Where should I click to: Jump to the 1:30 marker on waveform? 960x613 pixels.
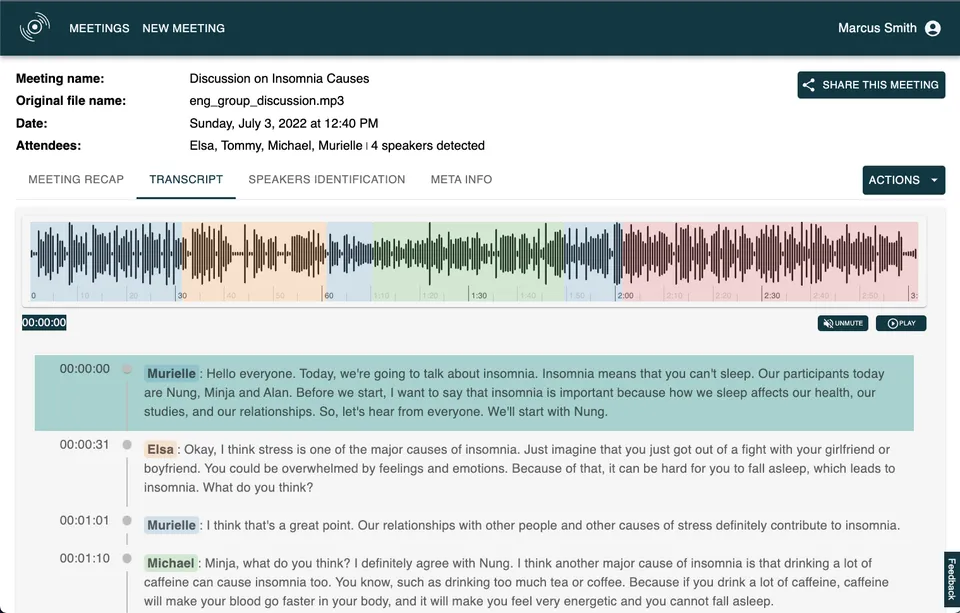pyautogui.click(x=479, y=295)
